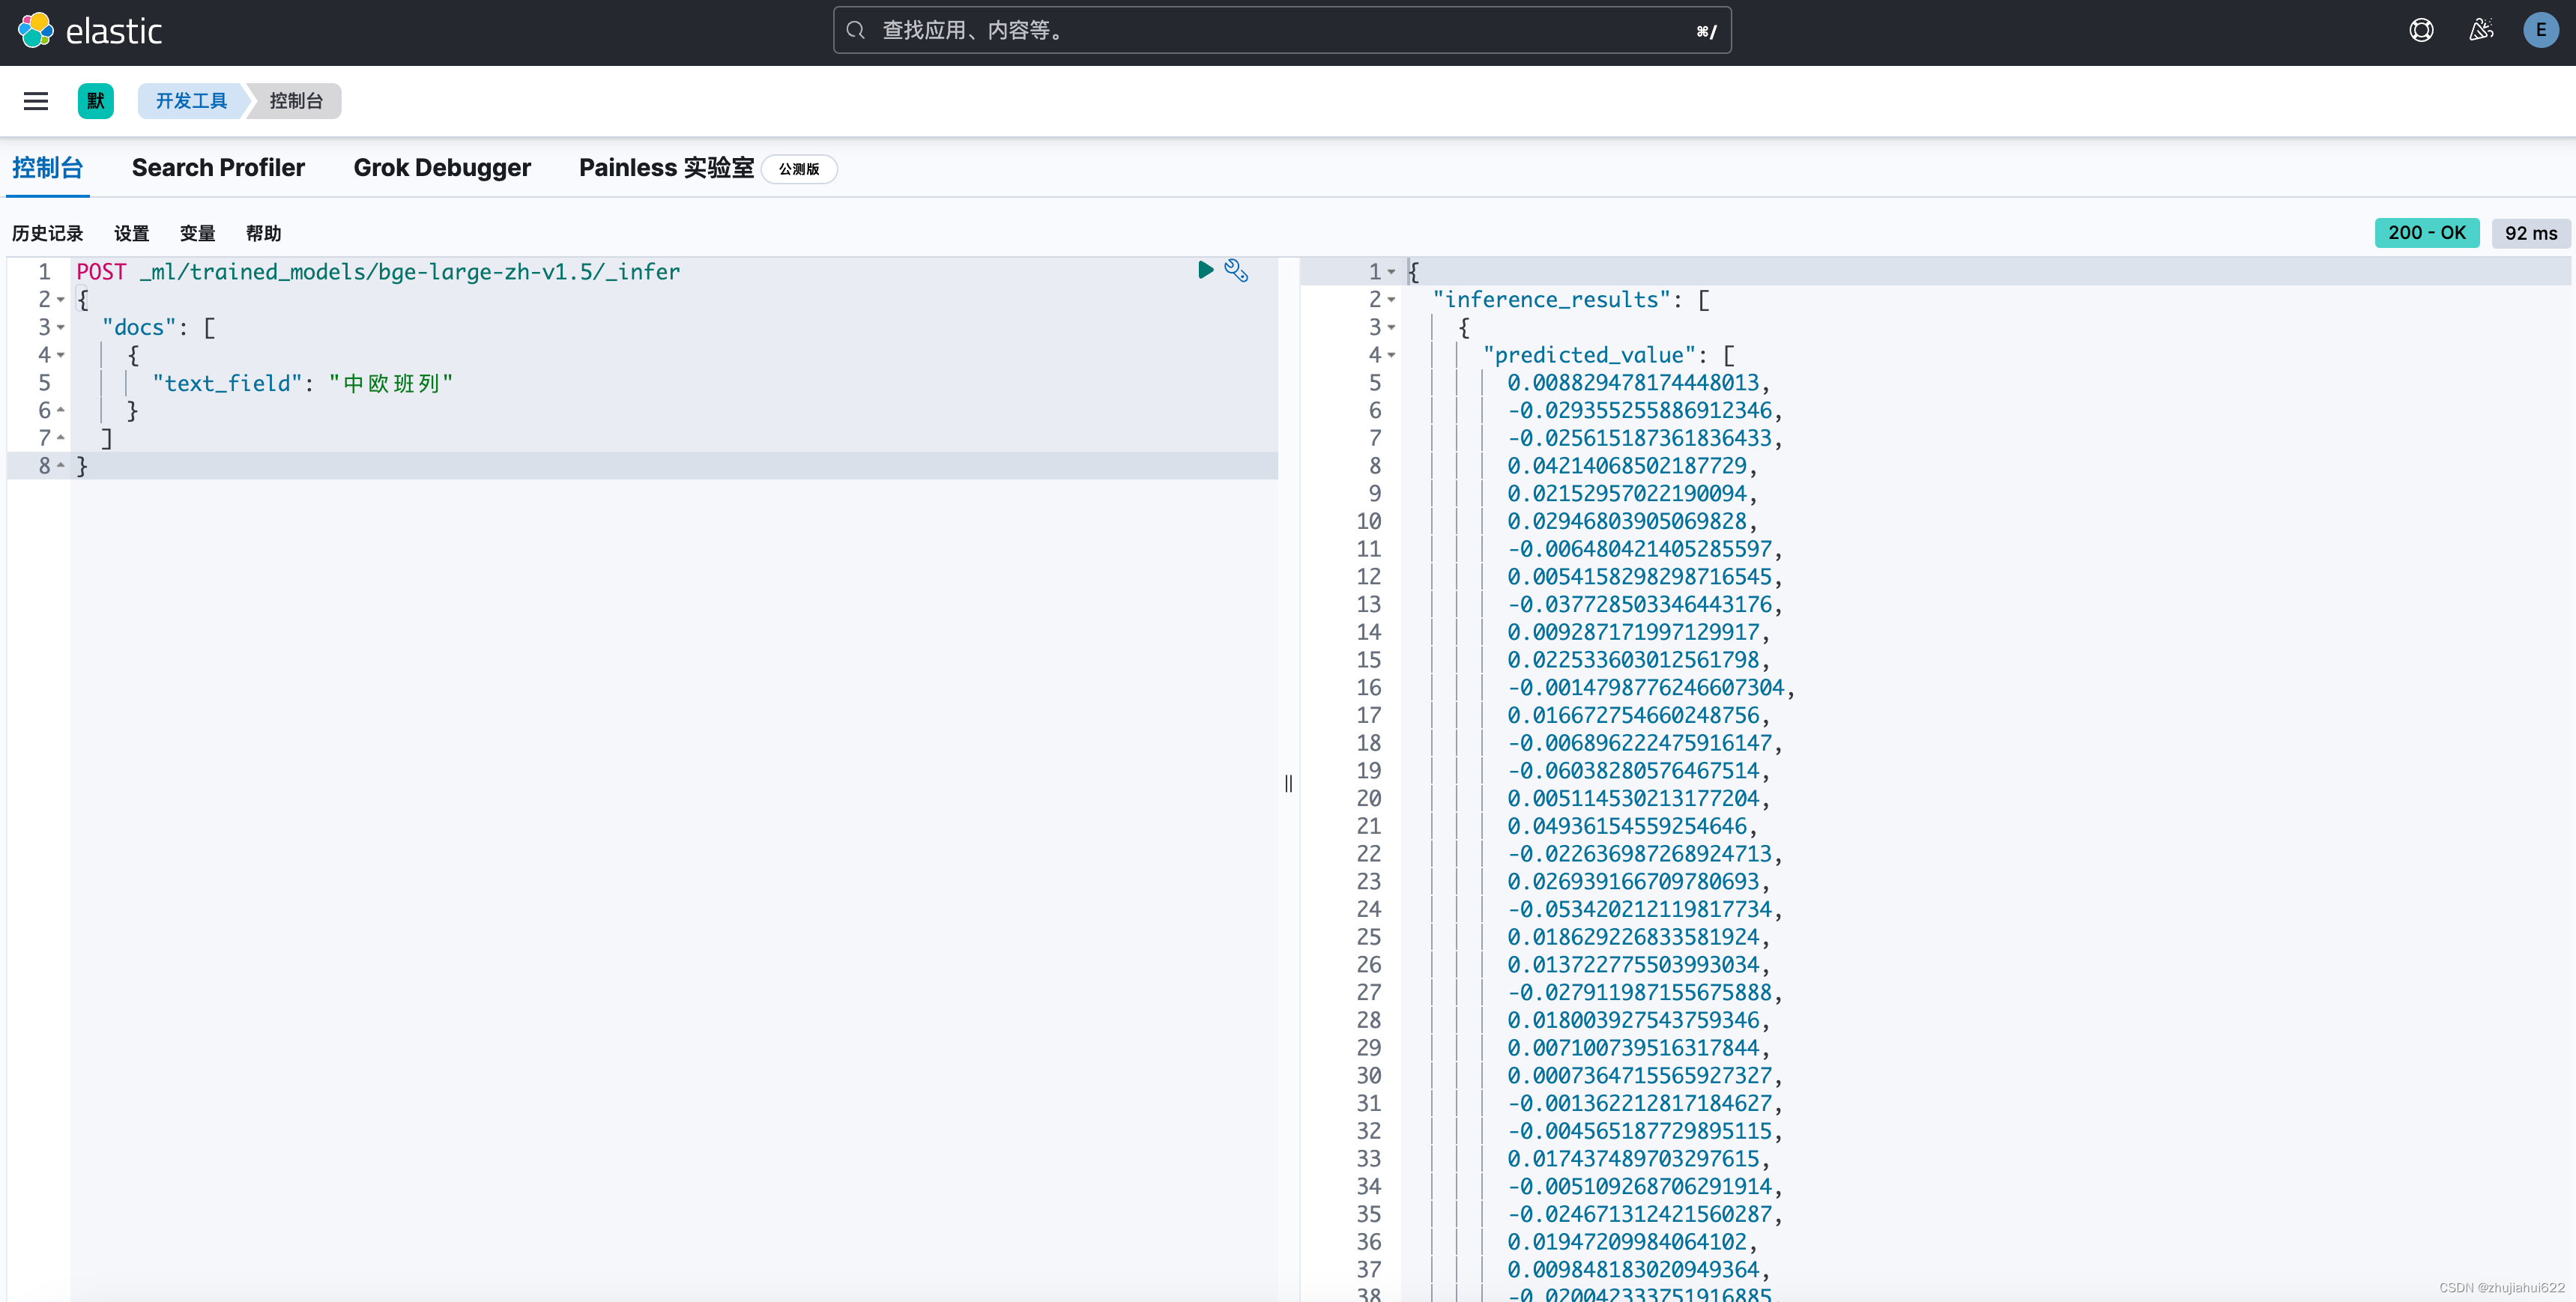Screen dimensions: 2576x1302
Task: Click the green default space badge
Action: [96, 101]
